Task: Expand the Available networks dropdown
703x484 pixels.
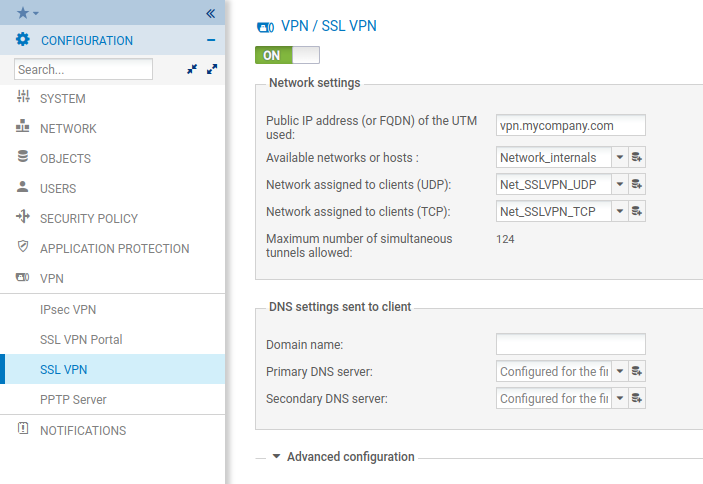Action: point(619,157)
